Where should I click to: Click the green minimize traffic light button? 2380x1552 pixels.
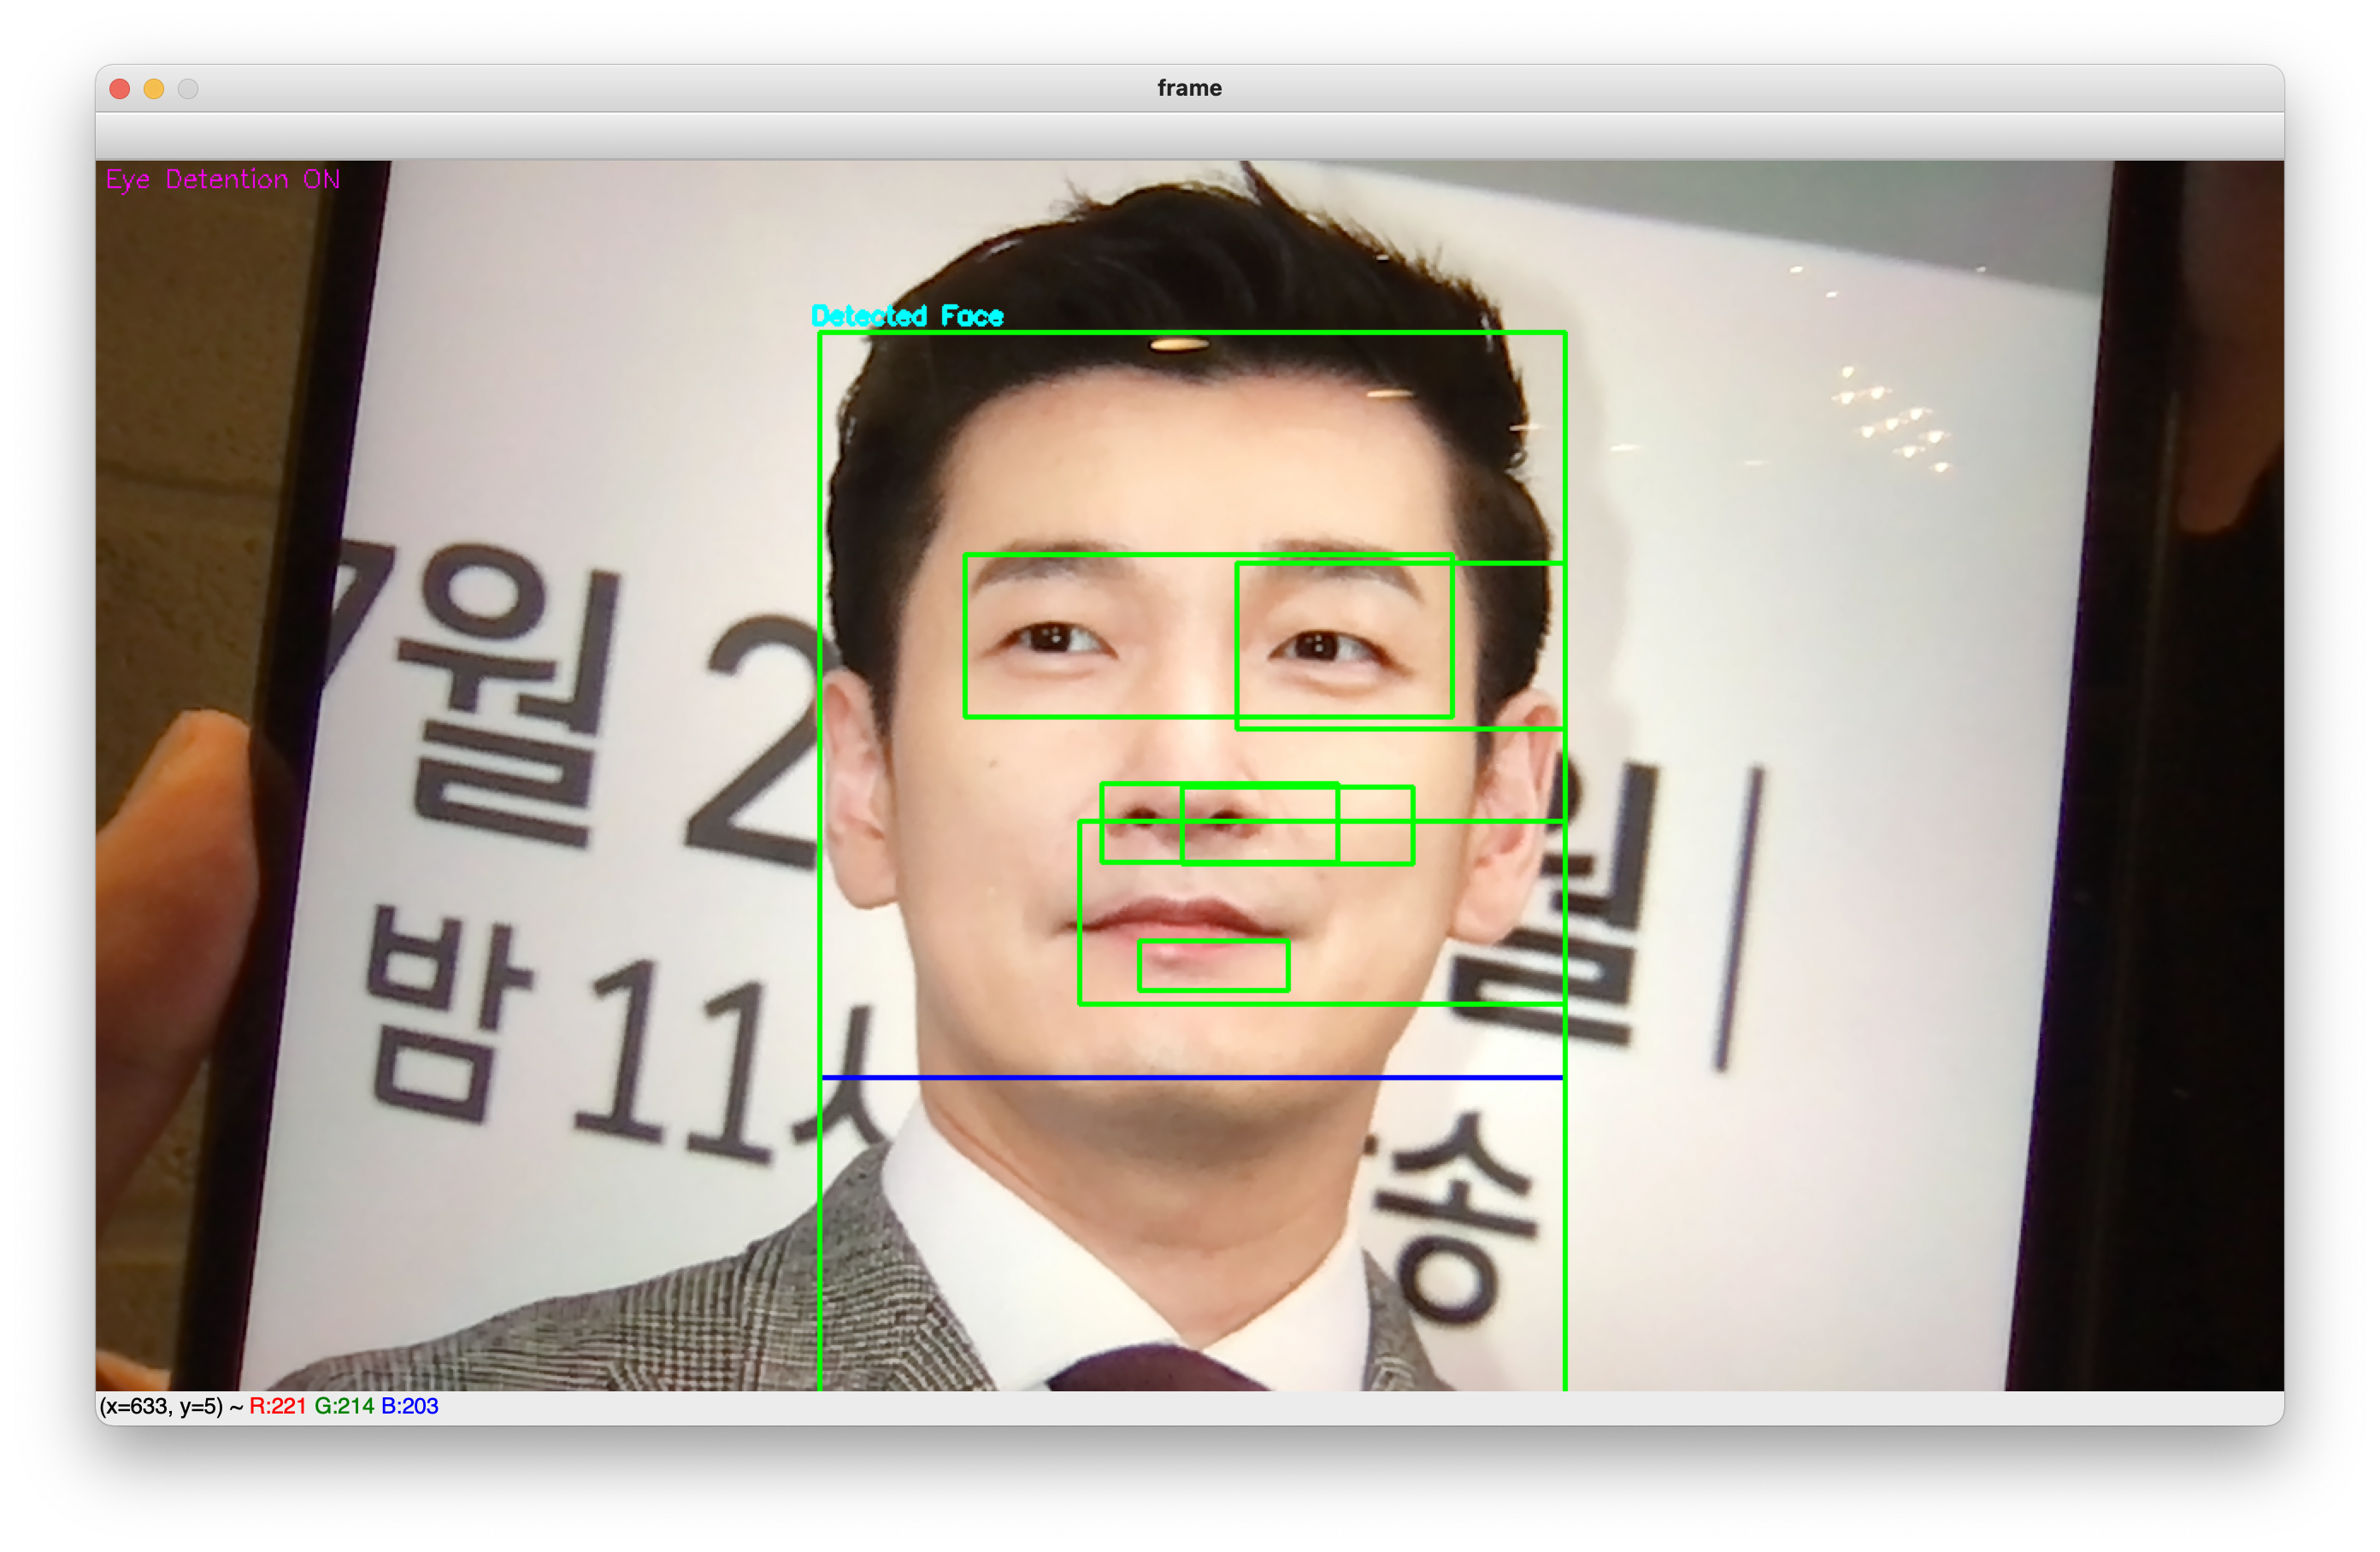pos(189,89)
